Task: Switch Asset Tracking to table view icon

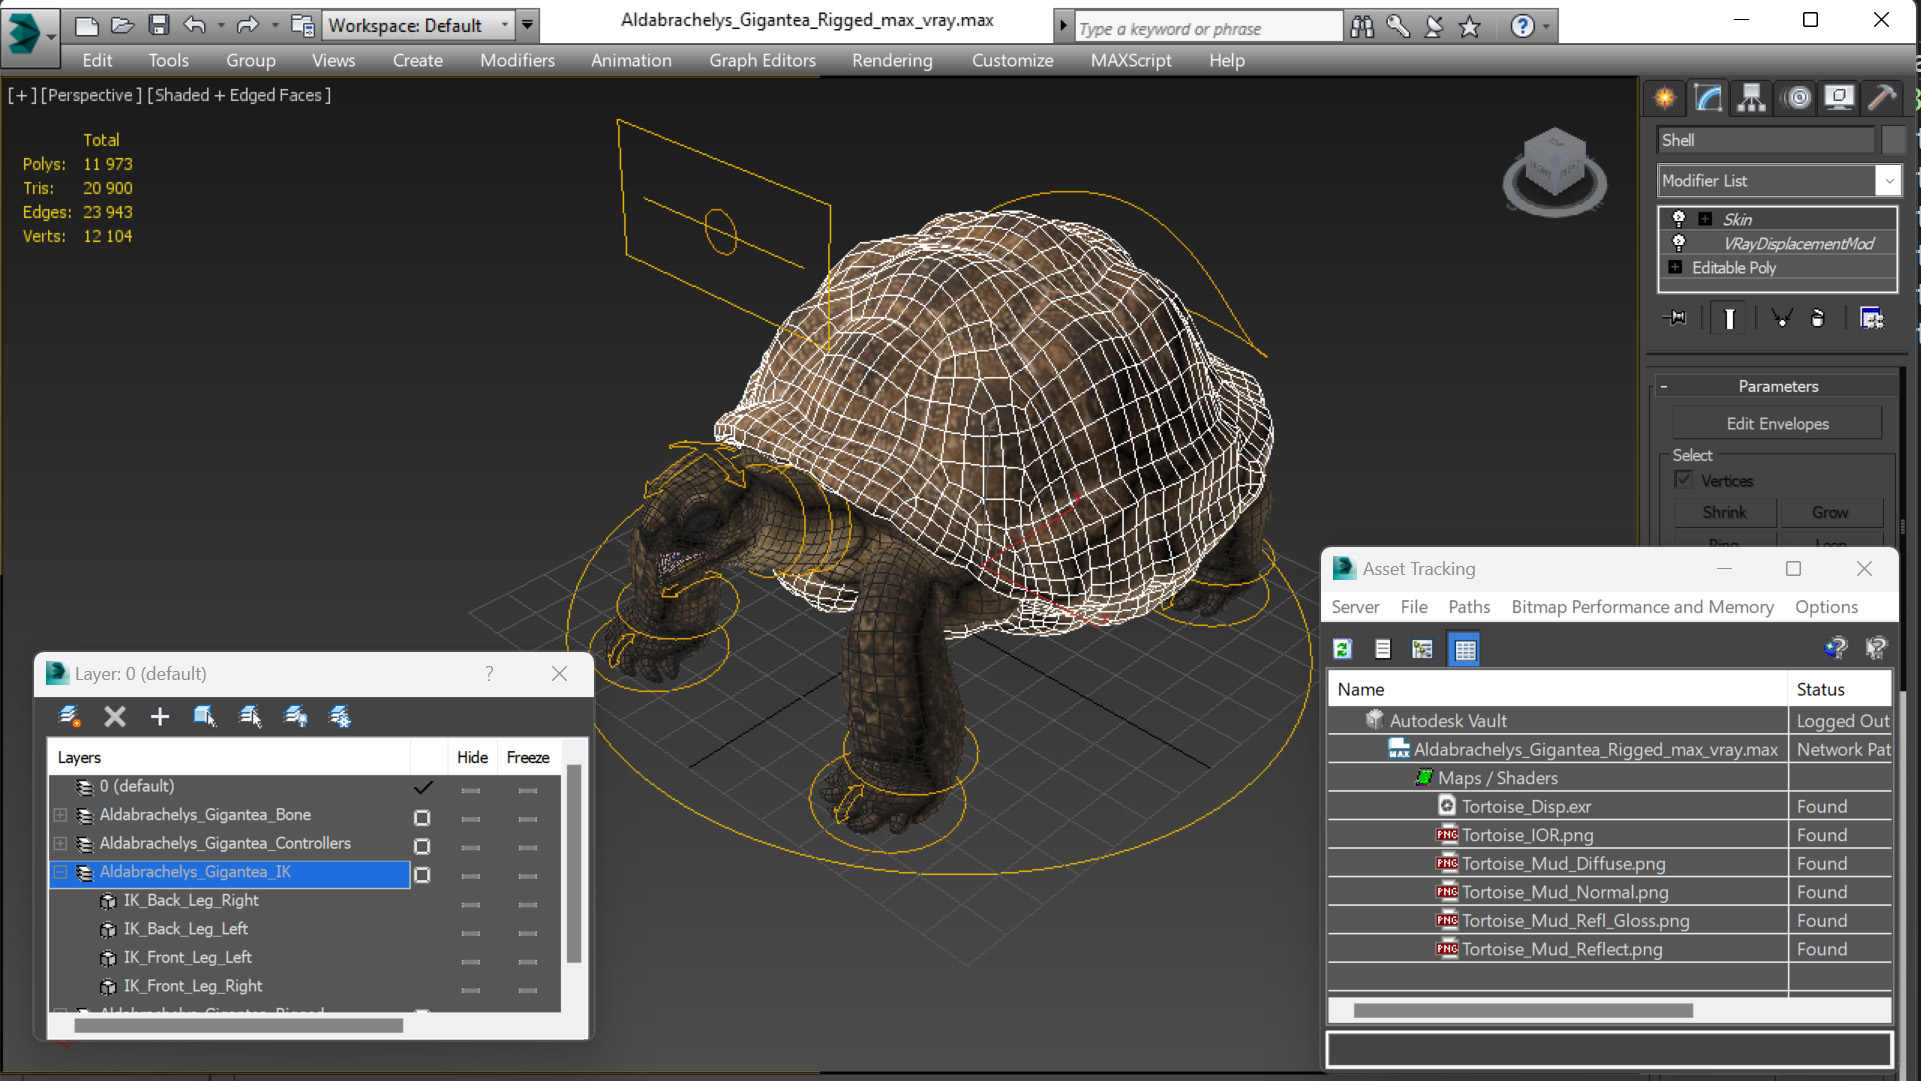Action: point(1465,649)
